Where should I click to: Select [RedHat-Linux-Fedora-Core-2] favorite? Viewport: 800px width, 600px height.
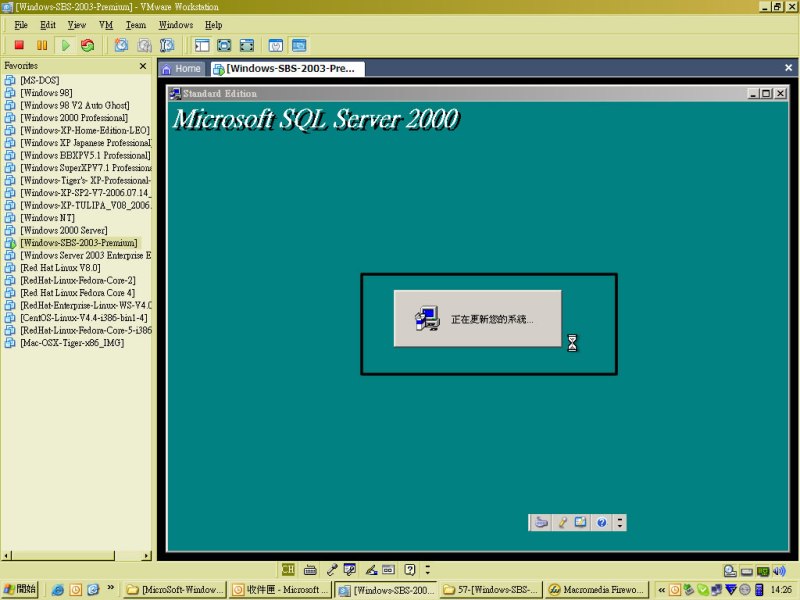click(x=78, y=280)
